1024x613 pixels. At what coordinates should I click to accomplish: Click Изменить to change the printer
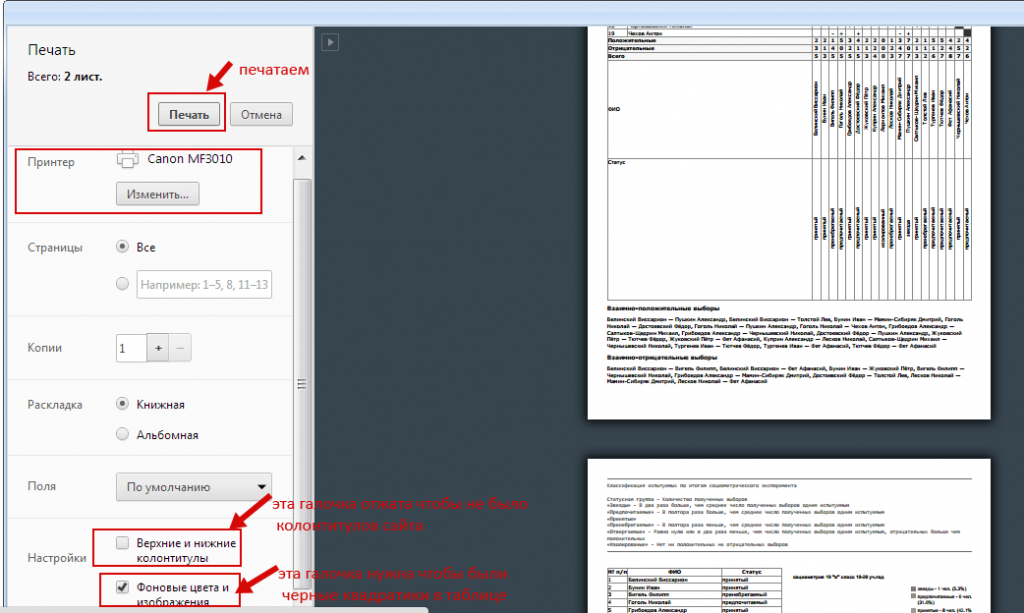coord(160,193)
